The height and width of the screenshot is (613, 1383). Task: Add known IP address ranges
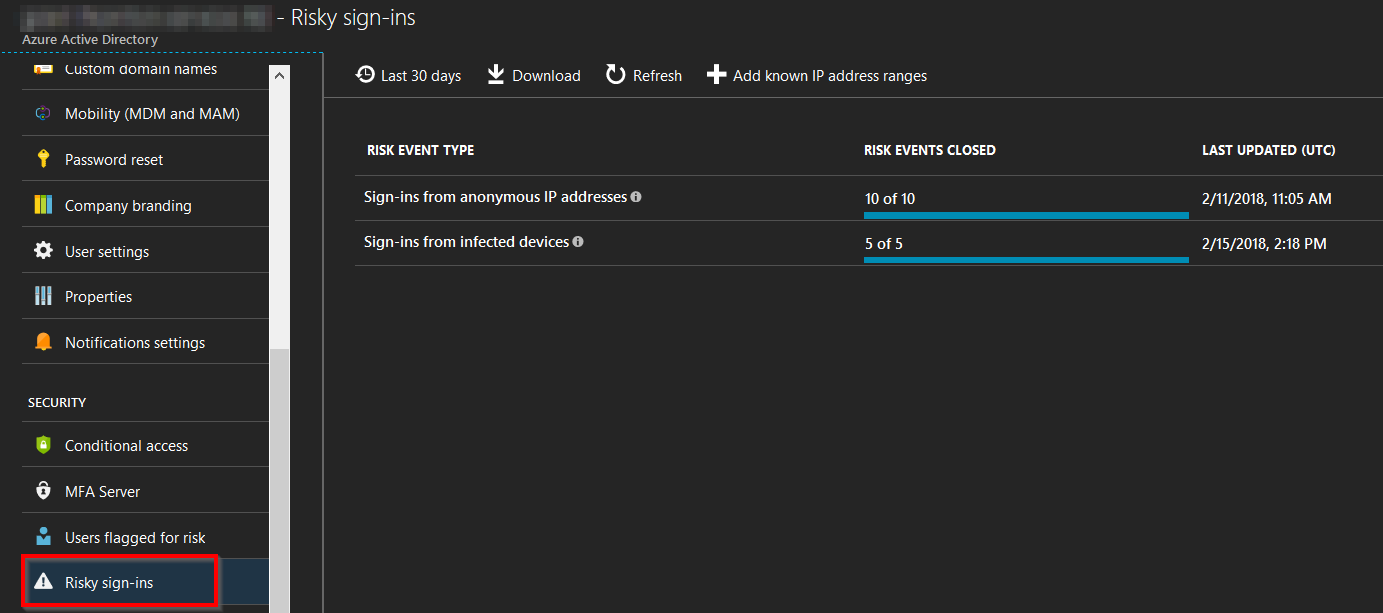(x=816, y=75)
